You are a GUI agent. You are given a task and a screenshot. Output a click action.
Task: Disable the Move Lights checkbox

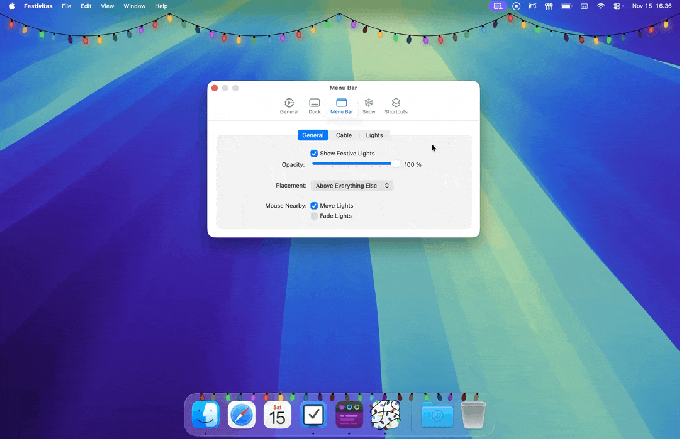pyautogui.click(x=314, y=205)
